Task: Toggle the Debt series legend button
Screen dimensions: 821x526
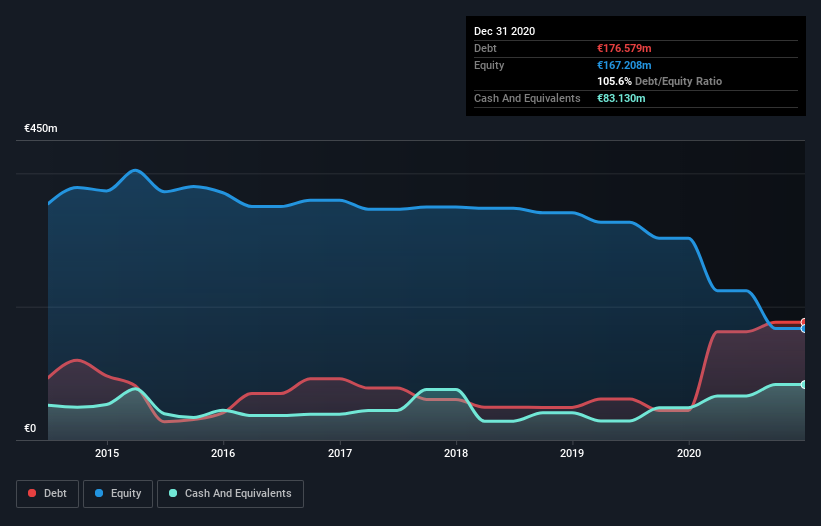Action: tap(48, 494)
